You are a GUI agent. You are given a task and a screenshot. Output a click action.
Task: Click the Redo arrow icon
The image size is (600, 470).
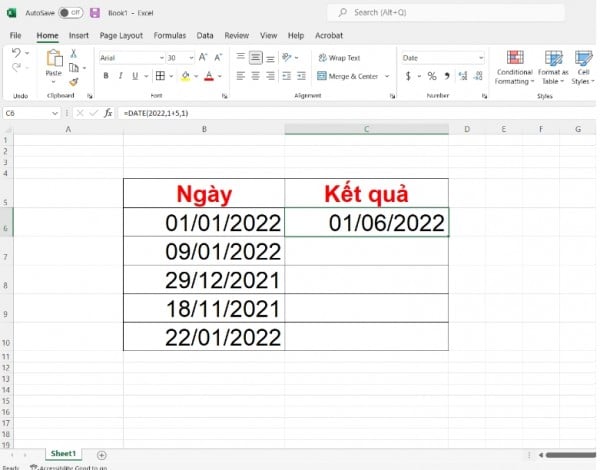(x=16, y=67)
